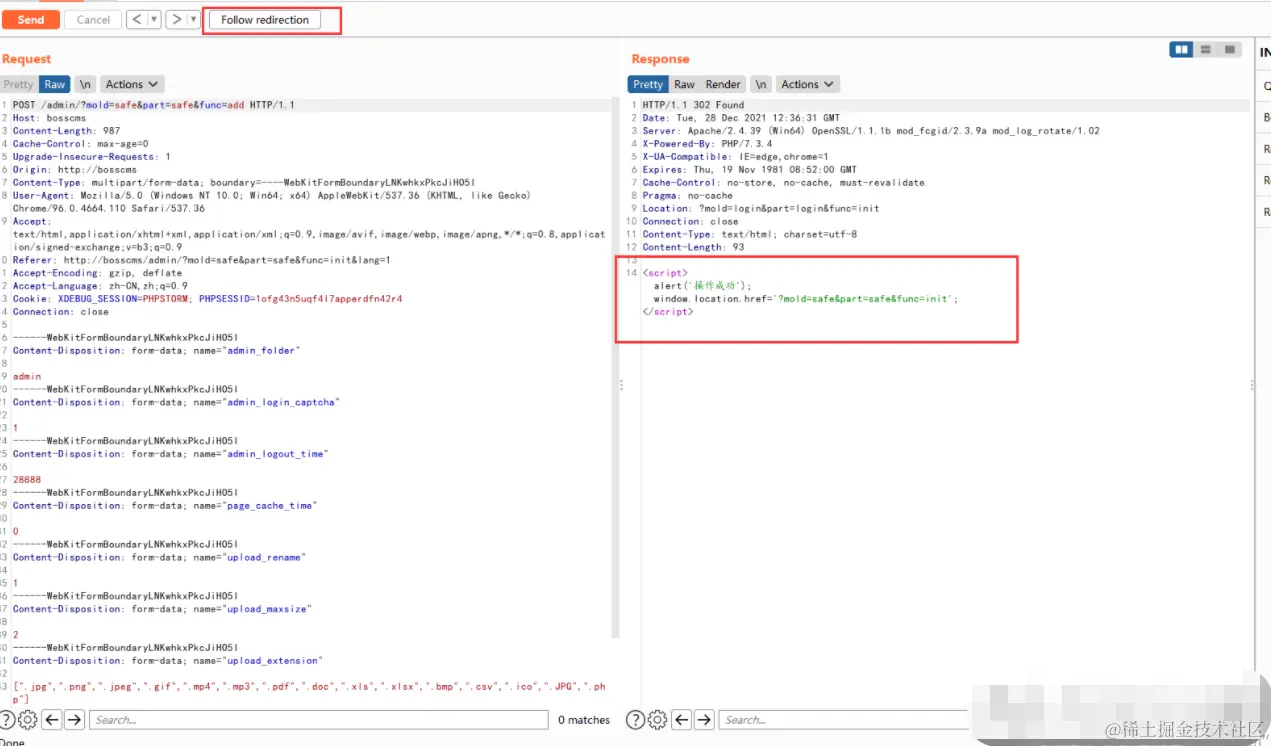Click the Origin: http://bosscms header
This screenshot has height=746, width=1271.
(75, 170)
